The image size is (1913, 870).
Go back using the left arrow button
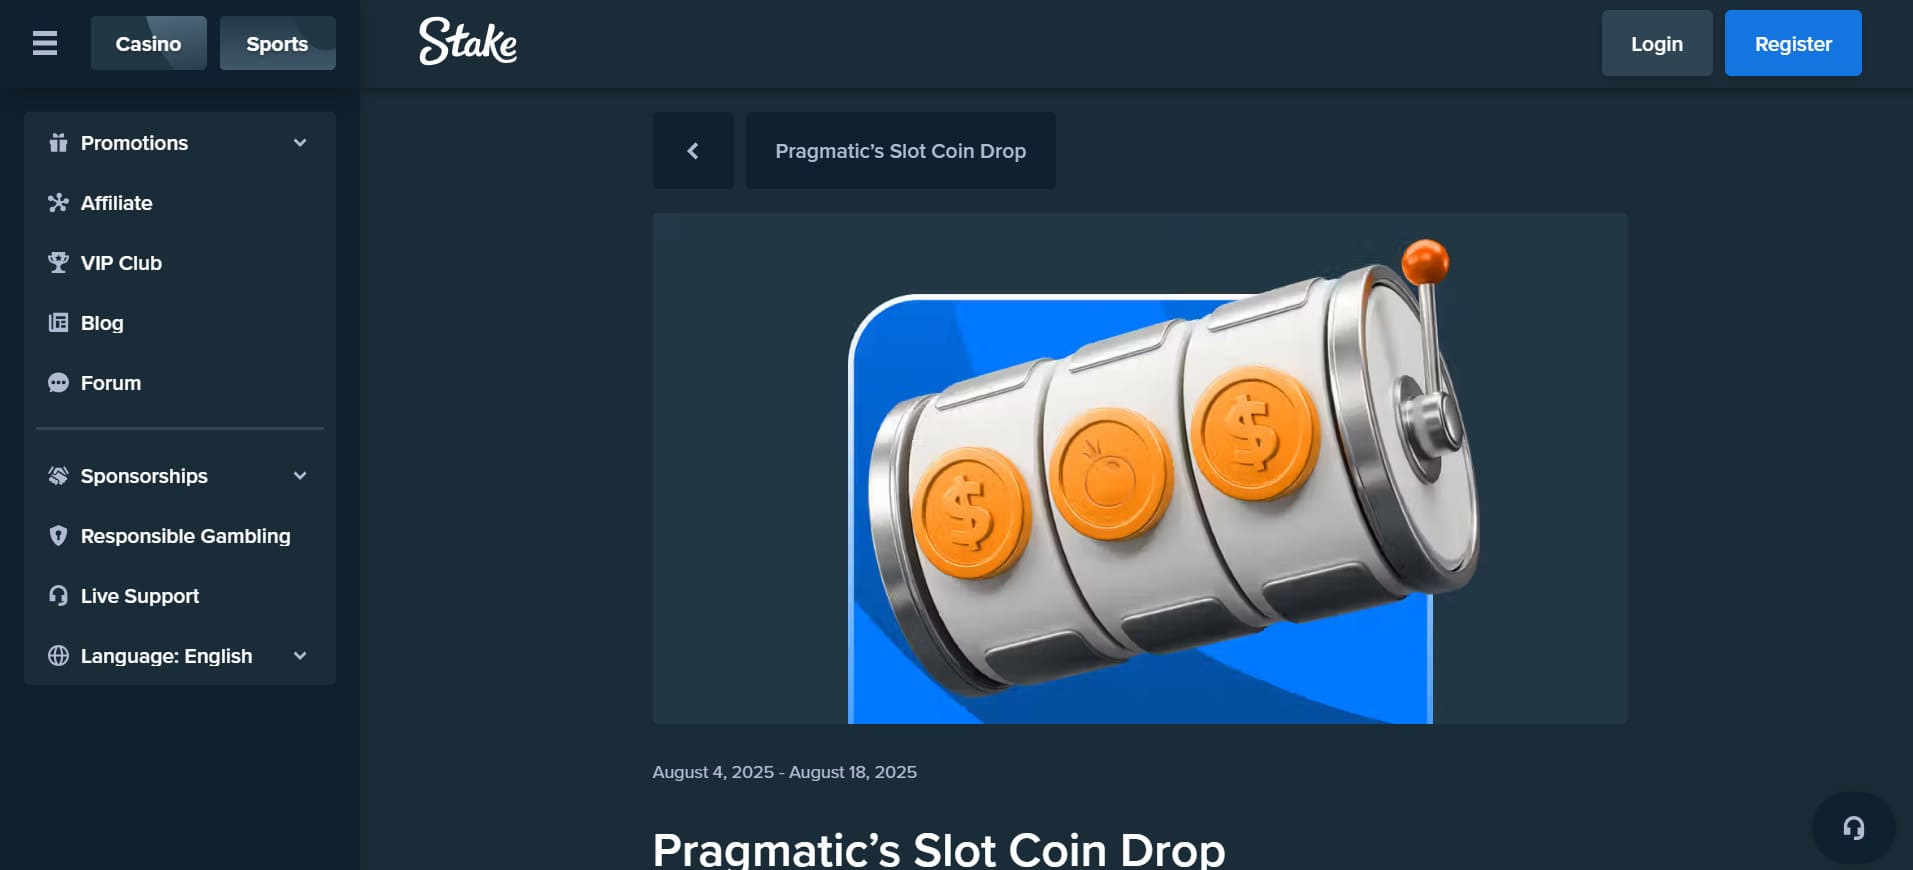pos(693,151)
